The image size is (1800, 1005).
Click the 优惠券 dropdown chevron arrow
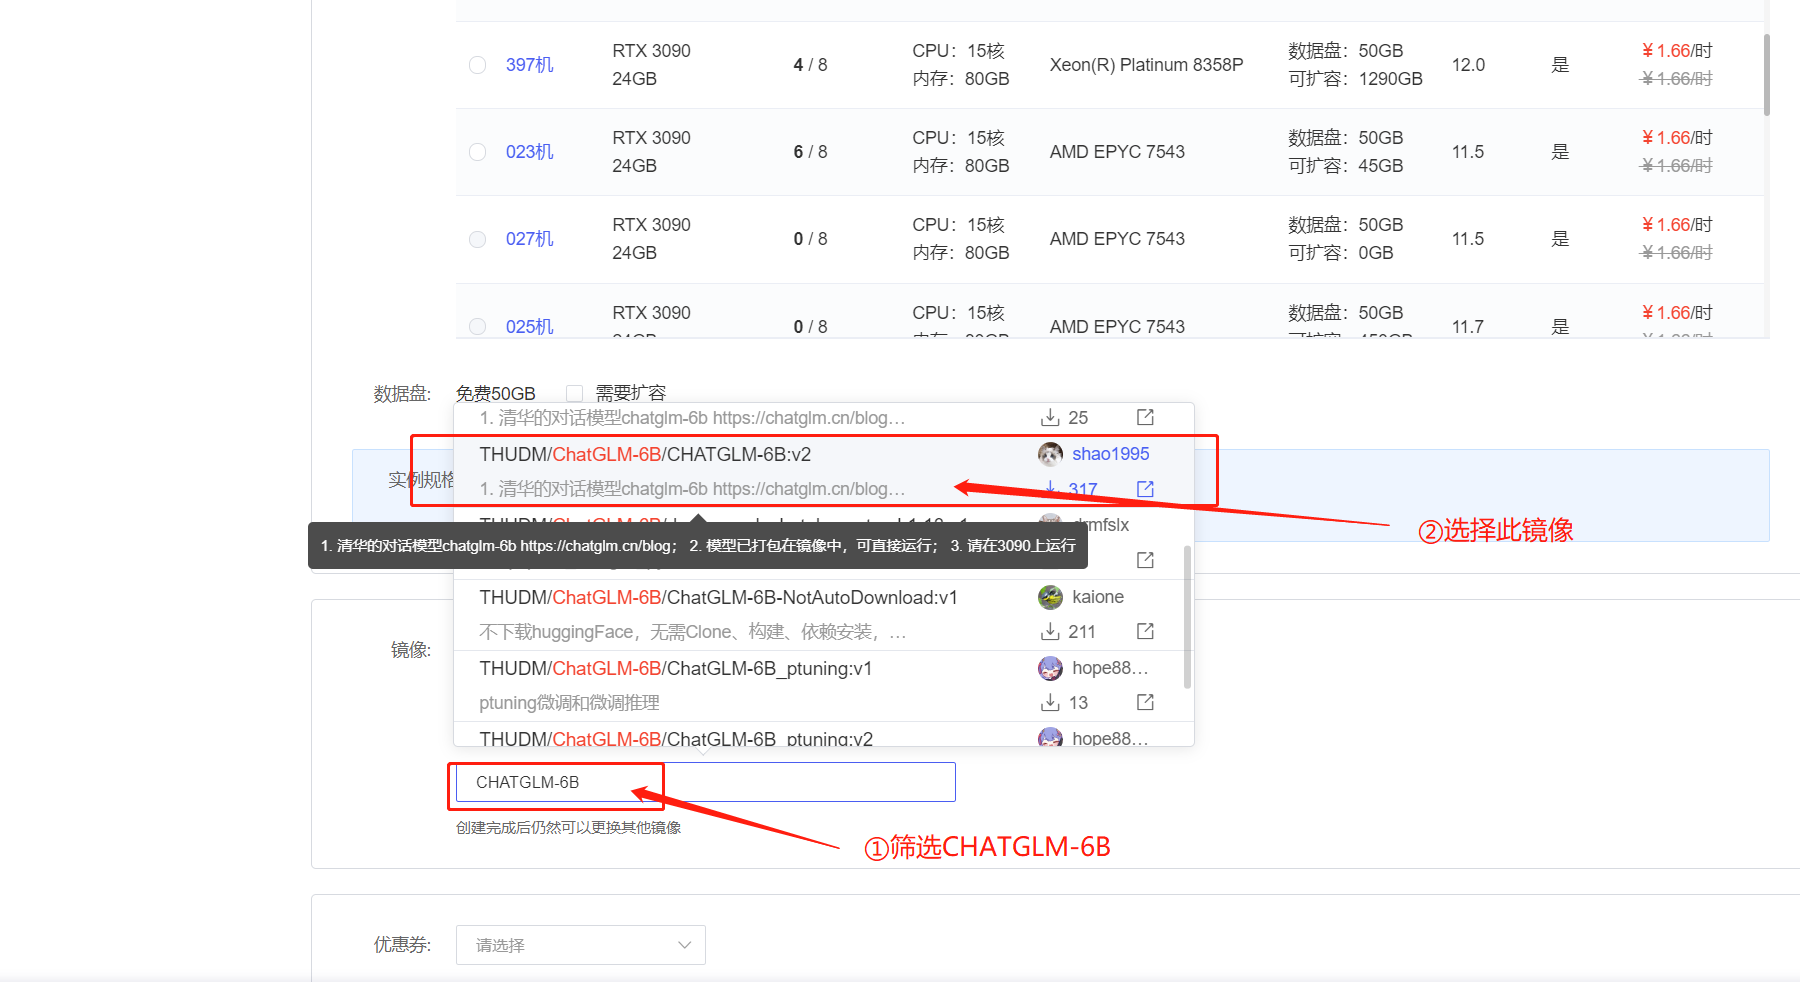[685, 945]
